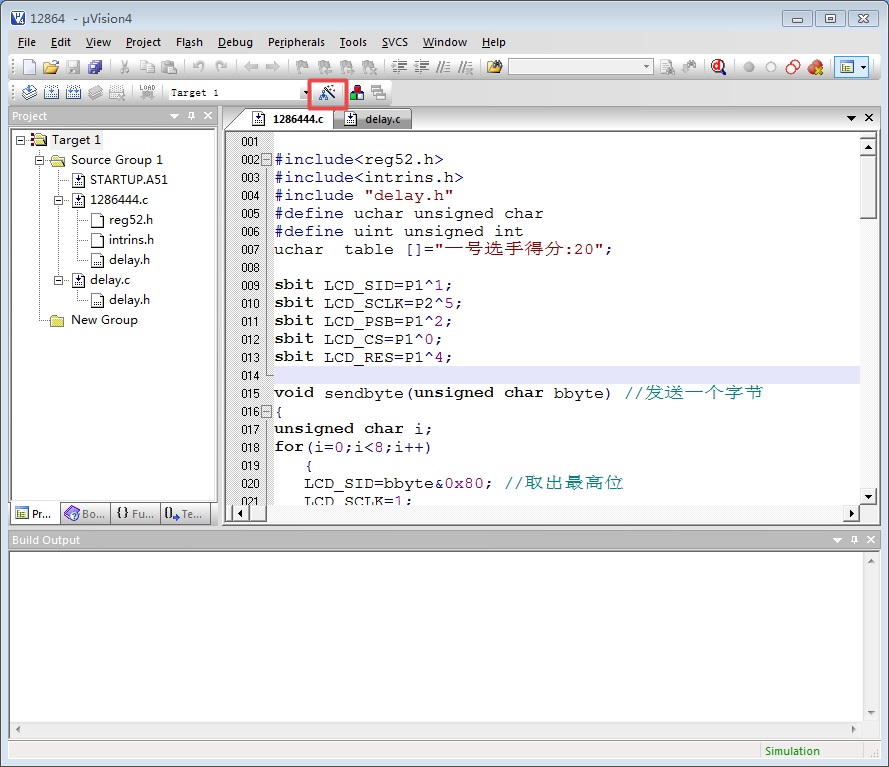The height and width of the screenshot is (767, 889).
Task: Pin the Project panel
Action: point(192,116)
